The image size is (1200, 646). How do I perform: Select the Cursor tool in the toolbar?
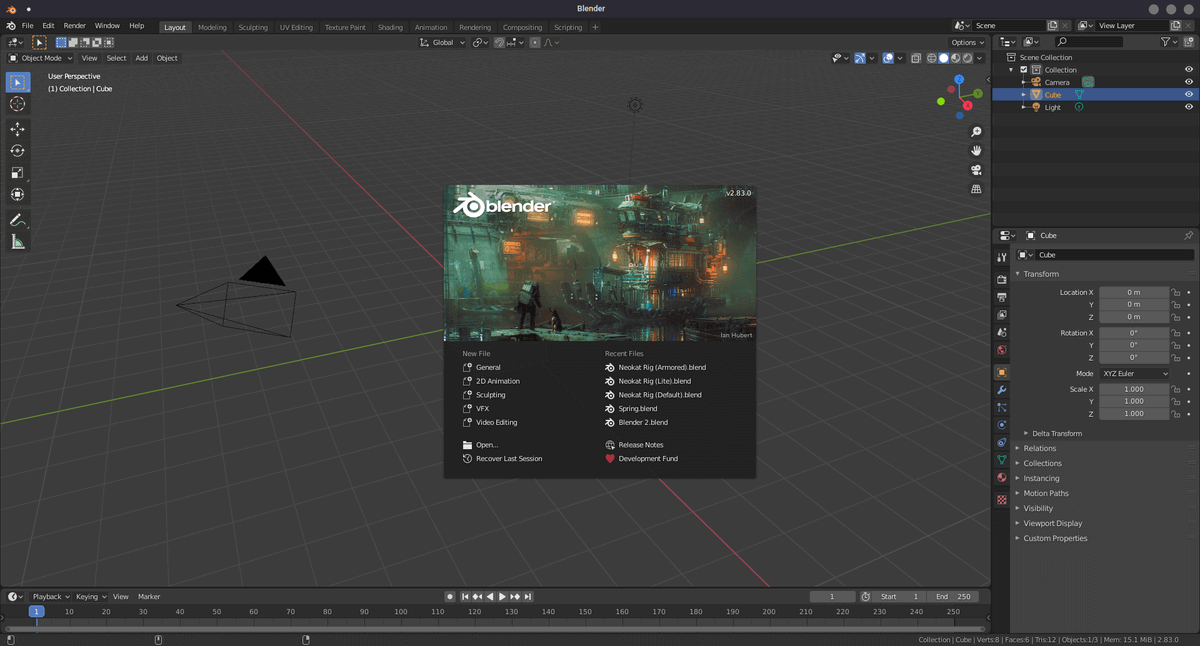click(x=18, y=104)
